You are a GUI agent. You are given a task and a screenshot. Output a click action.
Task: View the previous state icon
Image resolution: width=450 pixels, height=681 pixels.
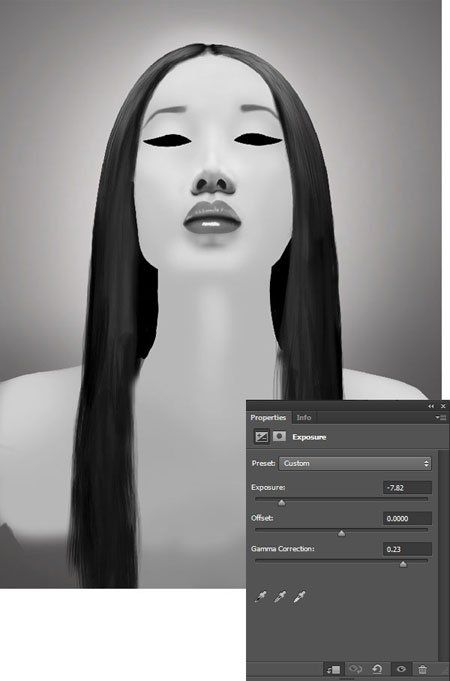pos(356,669)
